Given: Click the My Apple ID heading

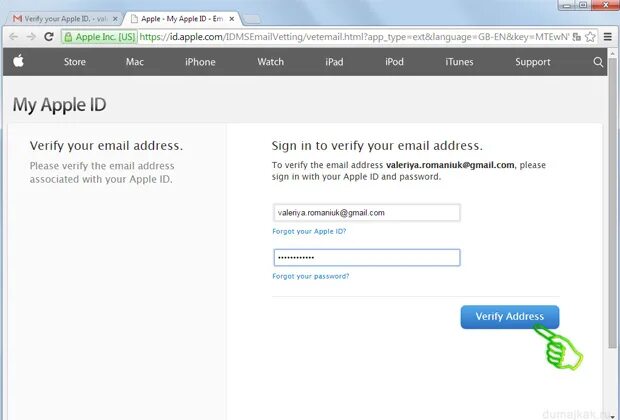Looking at the screenshot, I should coord(59,105).
